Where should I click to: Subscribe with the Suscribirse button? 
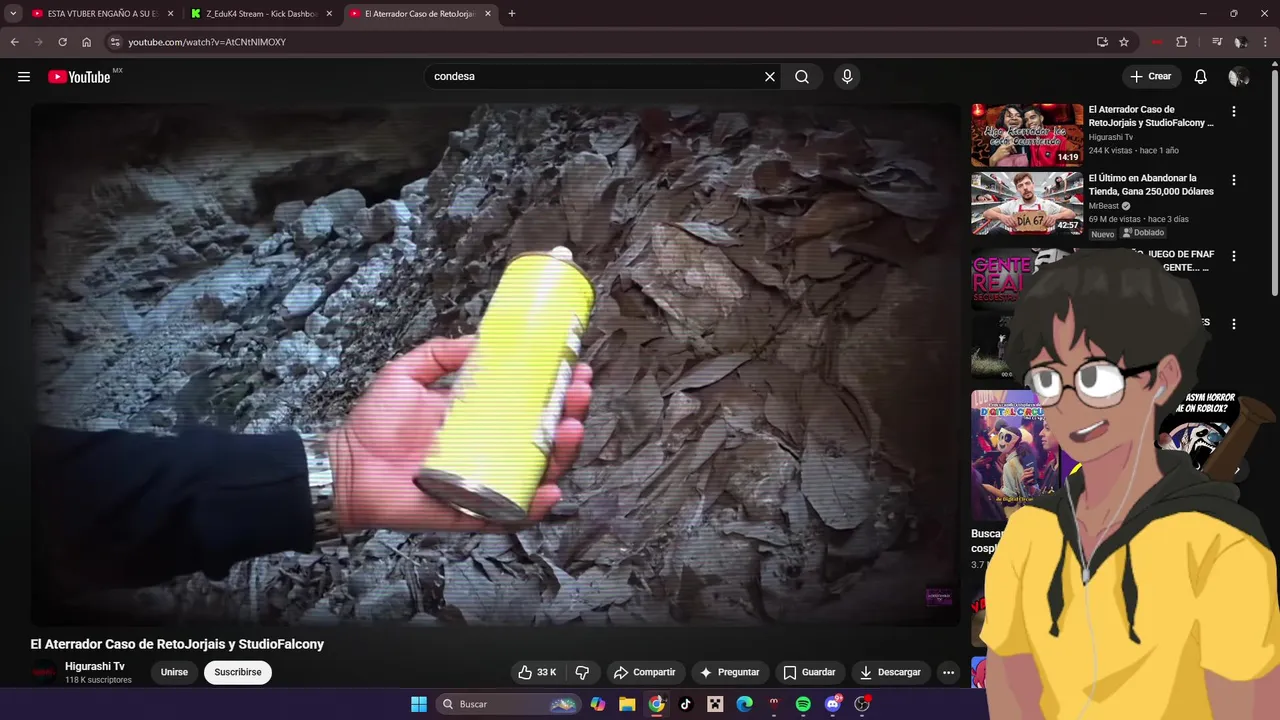[238, 672]
